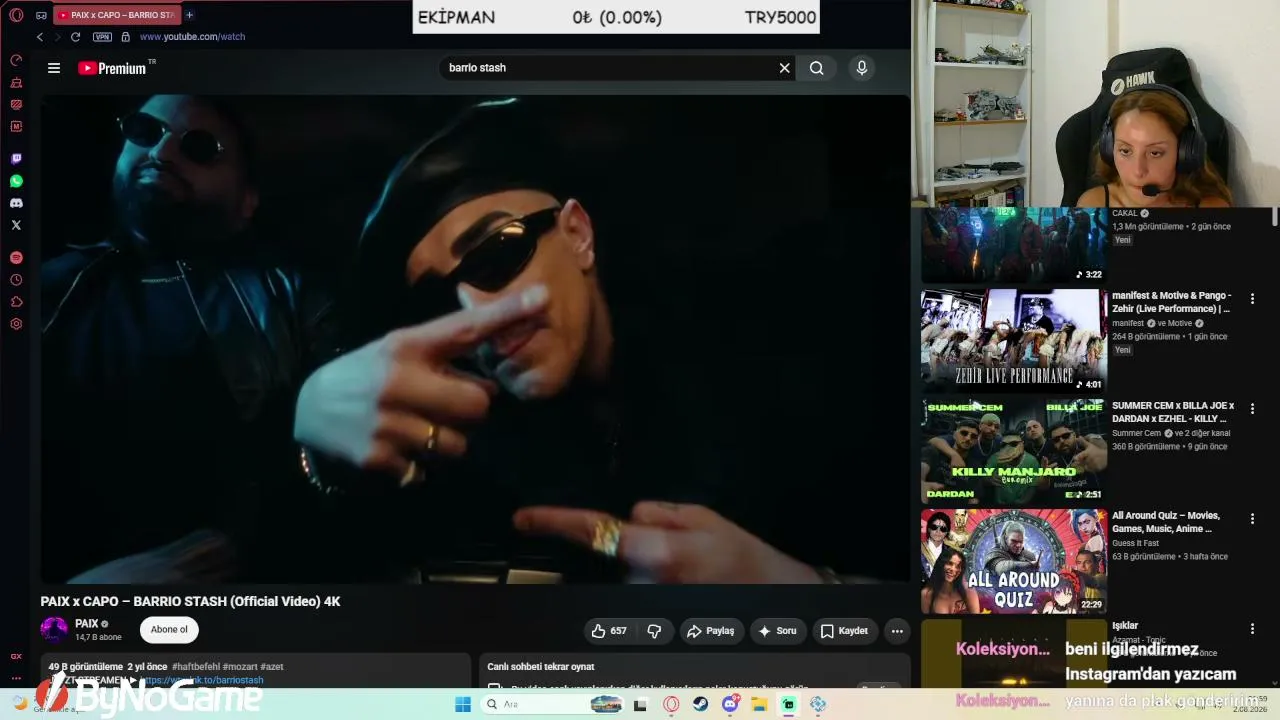Open the Windows Start menu

[x=463, y=705]
